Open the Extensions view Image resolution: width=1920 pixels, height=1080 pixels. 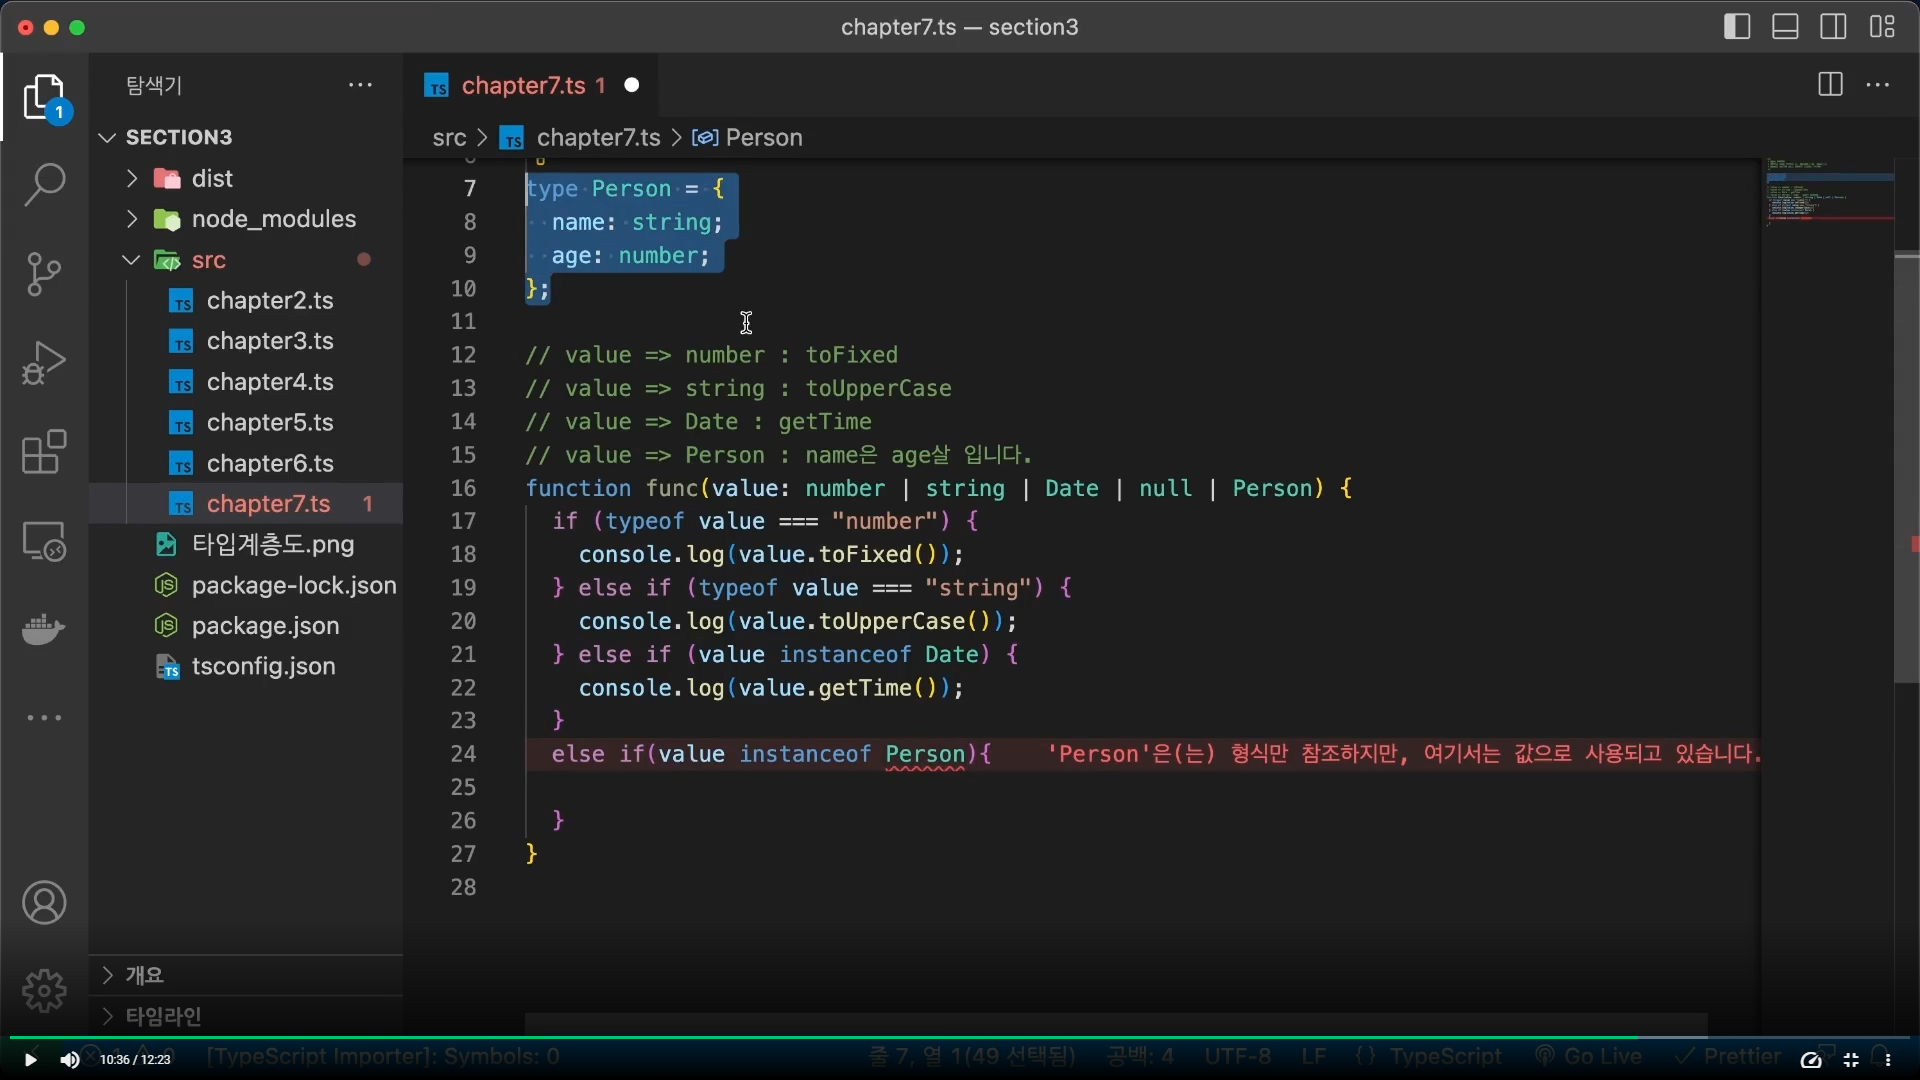[44, 452]
